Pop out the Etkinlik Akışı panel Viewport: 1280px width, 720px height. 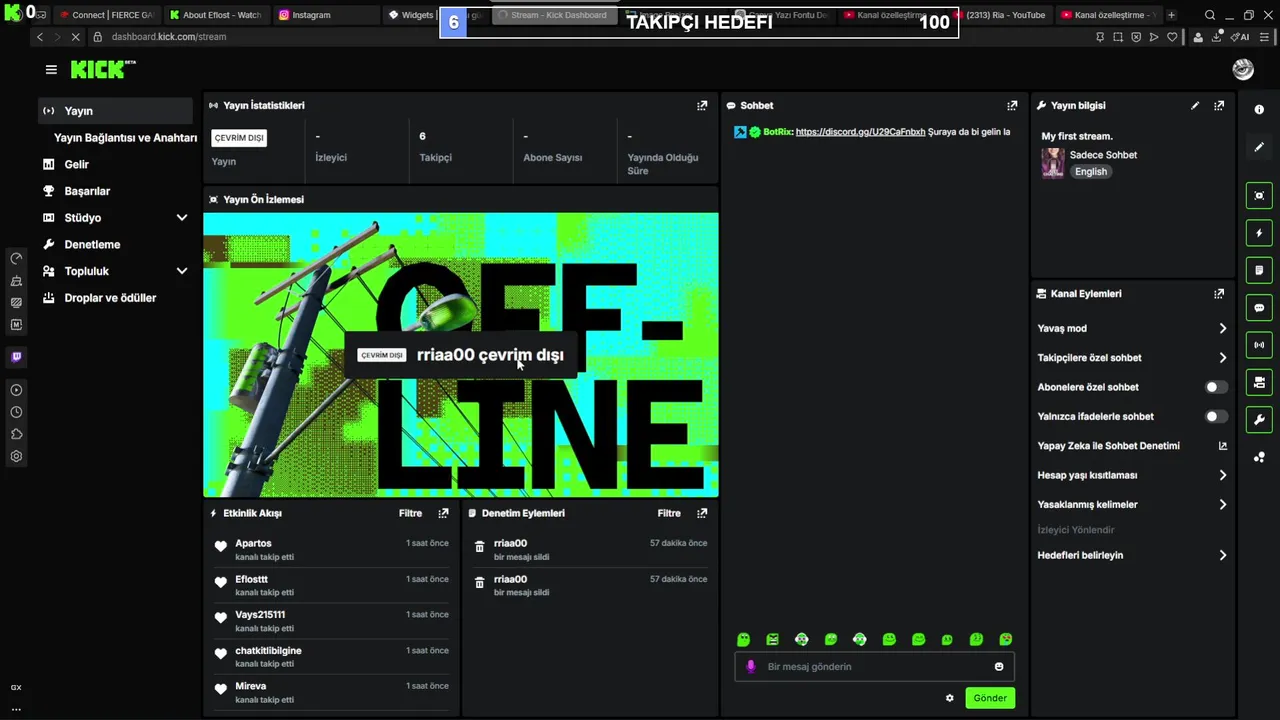(443, 513)
